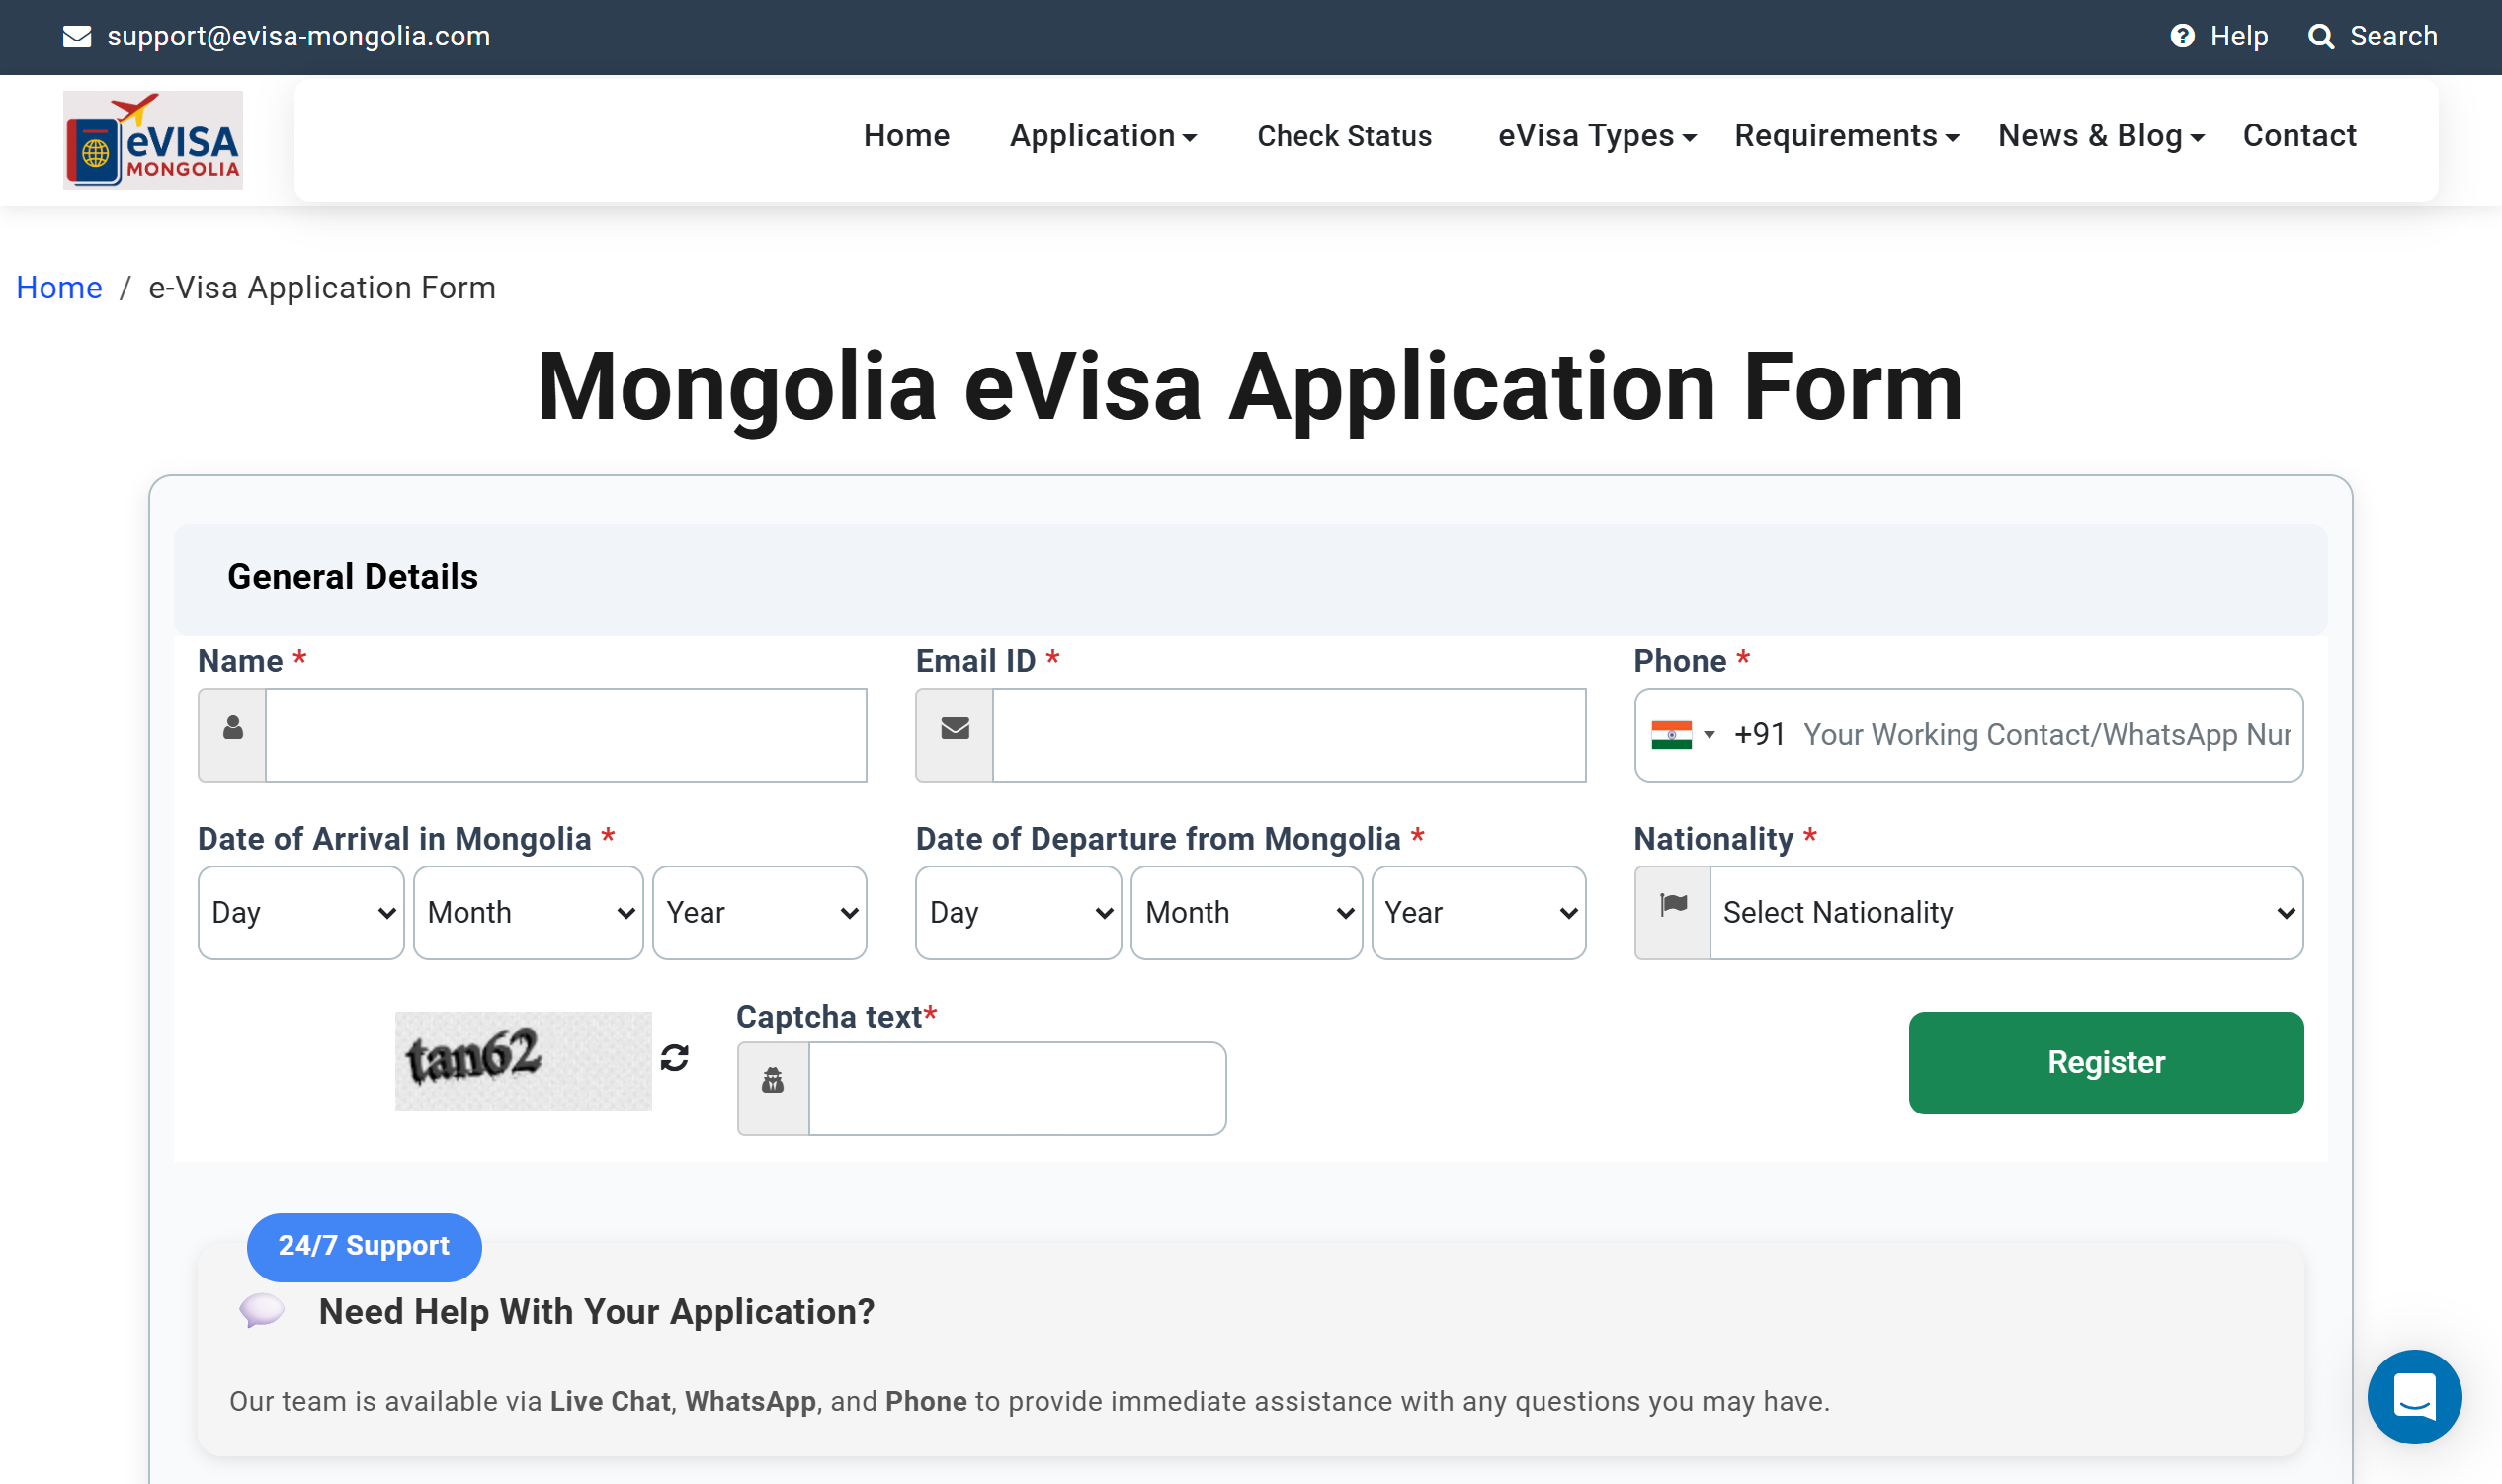
Task: Click the green Register button
Action: pyautogui.click(x=2105, y=1062)
